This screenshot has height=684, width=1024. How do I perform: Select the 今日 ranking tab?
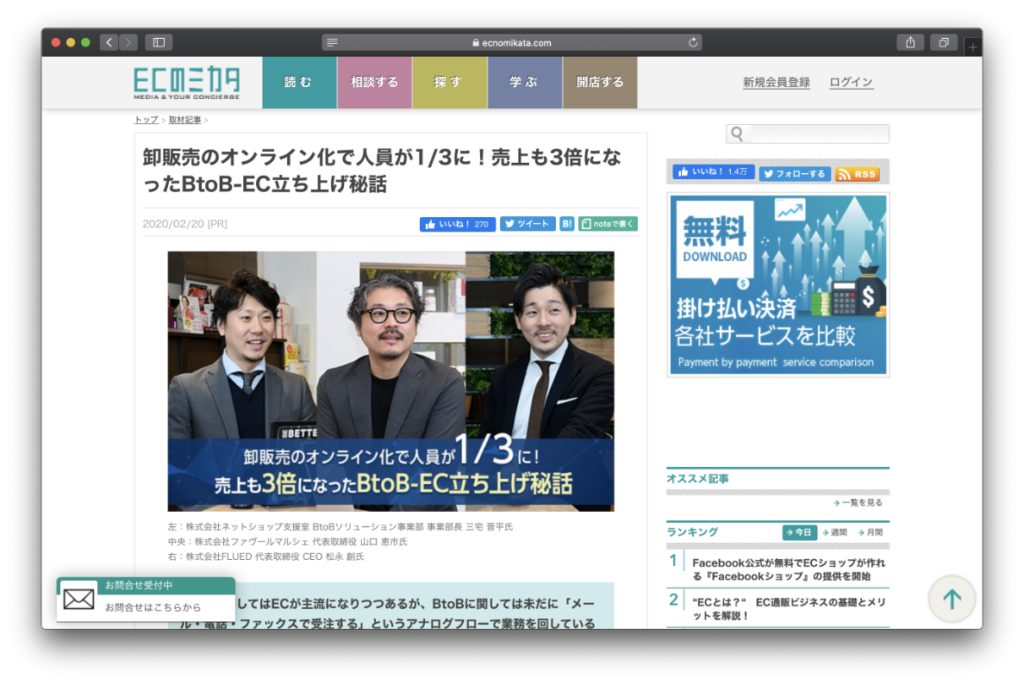tap(799, 532)
